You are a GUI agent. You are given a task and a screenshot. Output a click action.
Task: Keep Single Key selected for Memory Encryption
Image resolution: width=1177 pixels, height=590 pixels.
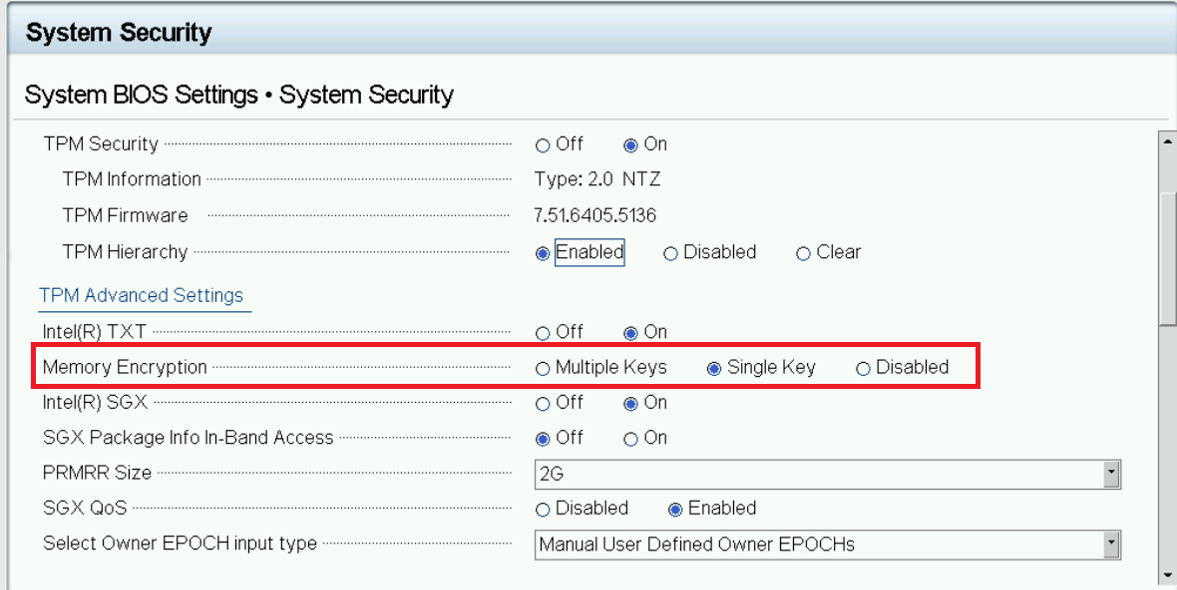(713, 367)
